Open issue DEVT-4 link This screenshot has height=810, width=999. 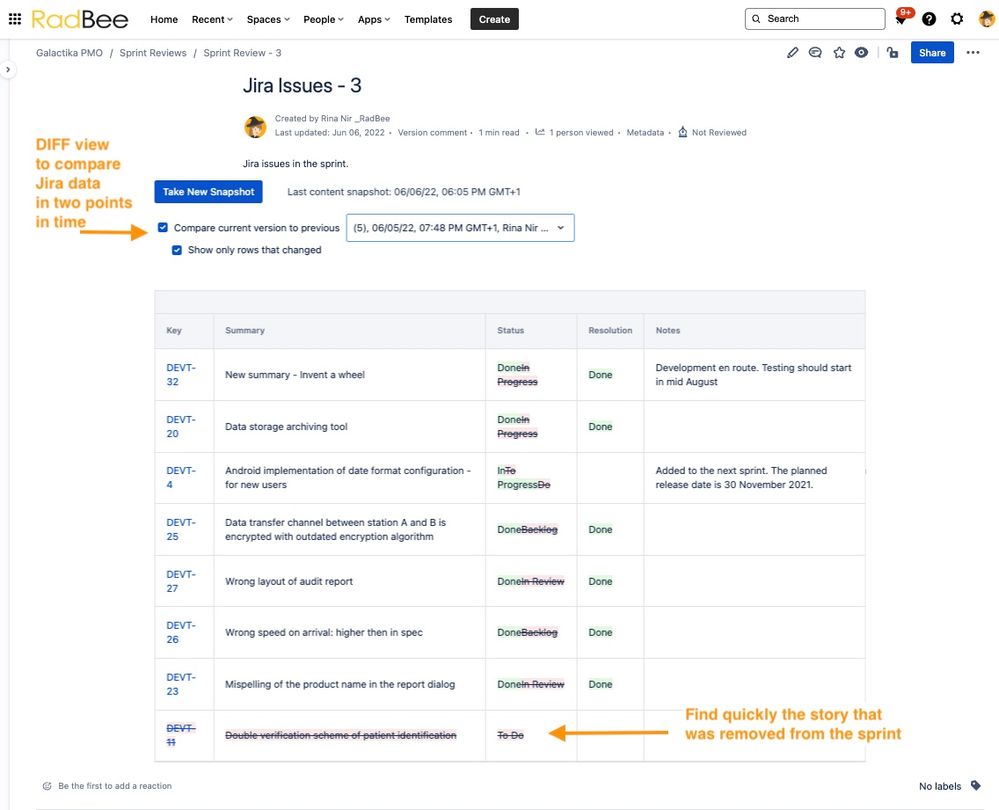181,477
